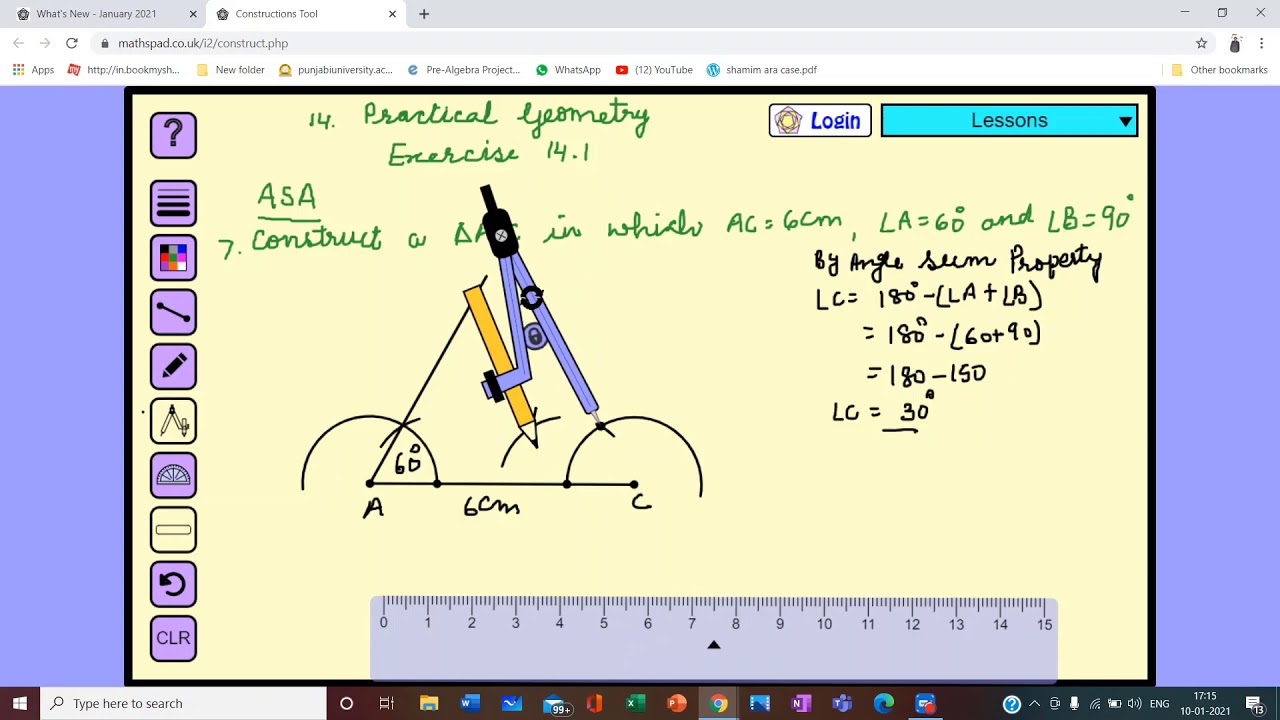Image resolution: width=1280 pixels, height=720 pixels.
Task: Close the What's New tab
Action: pos(193,14)
